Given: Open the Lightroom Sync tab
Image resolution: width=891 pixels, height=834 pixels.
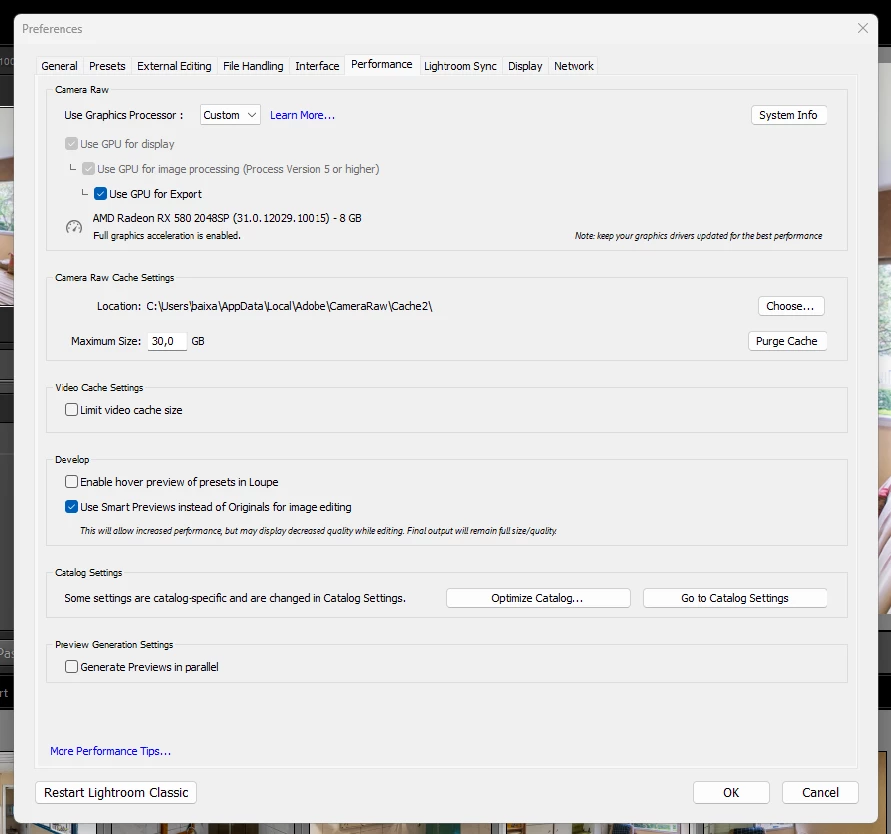Looking at the screenshot, I should 460,66.
